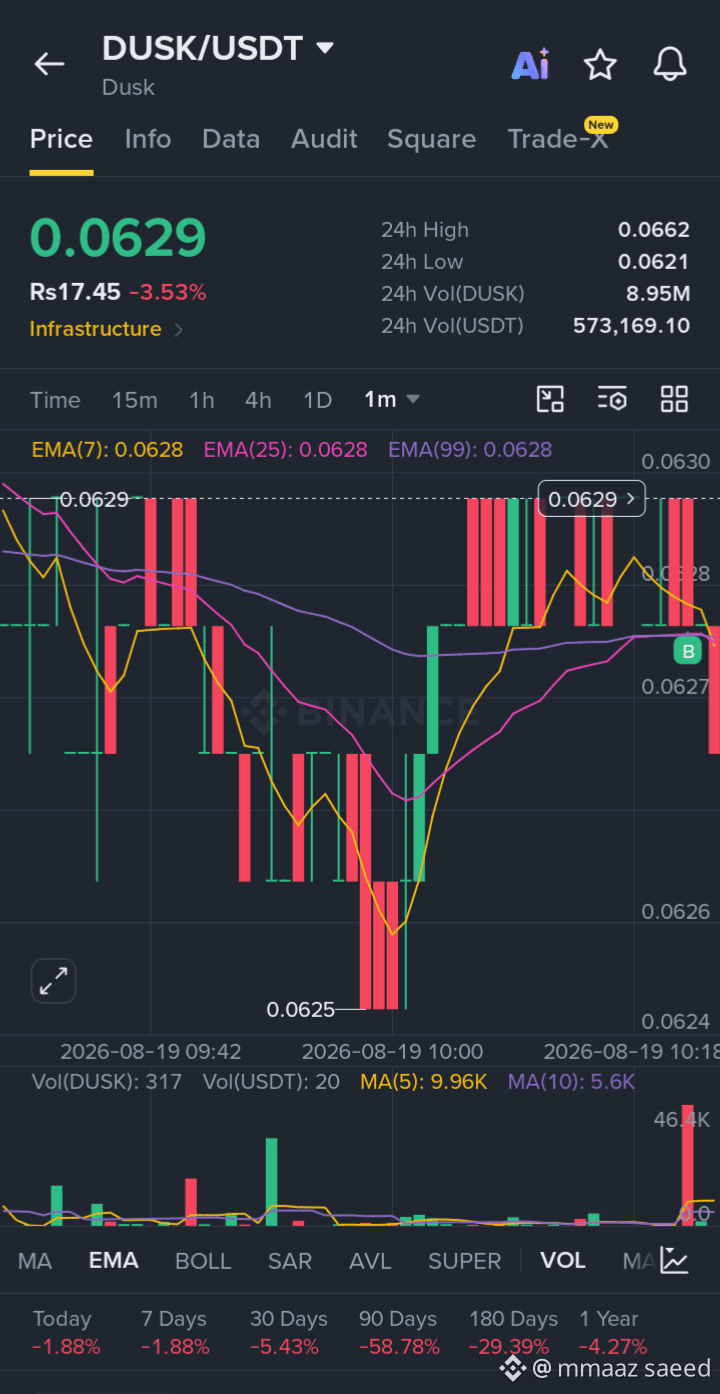
Task: Open the Audit tab
Action: coord(324,139)
